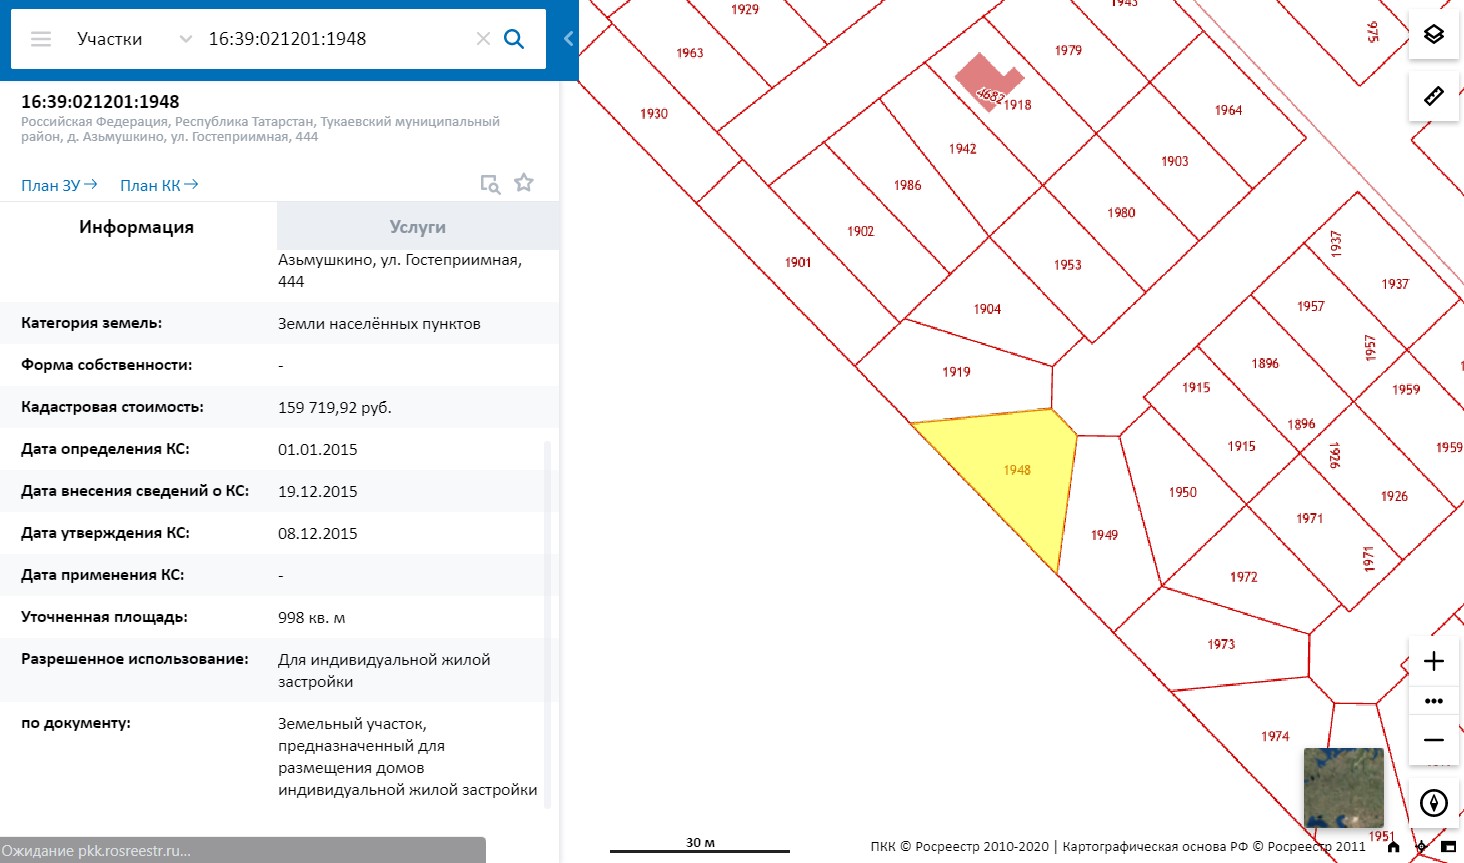
Task: Open the hamburger menu in search bar
Action: click(41, 39)
